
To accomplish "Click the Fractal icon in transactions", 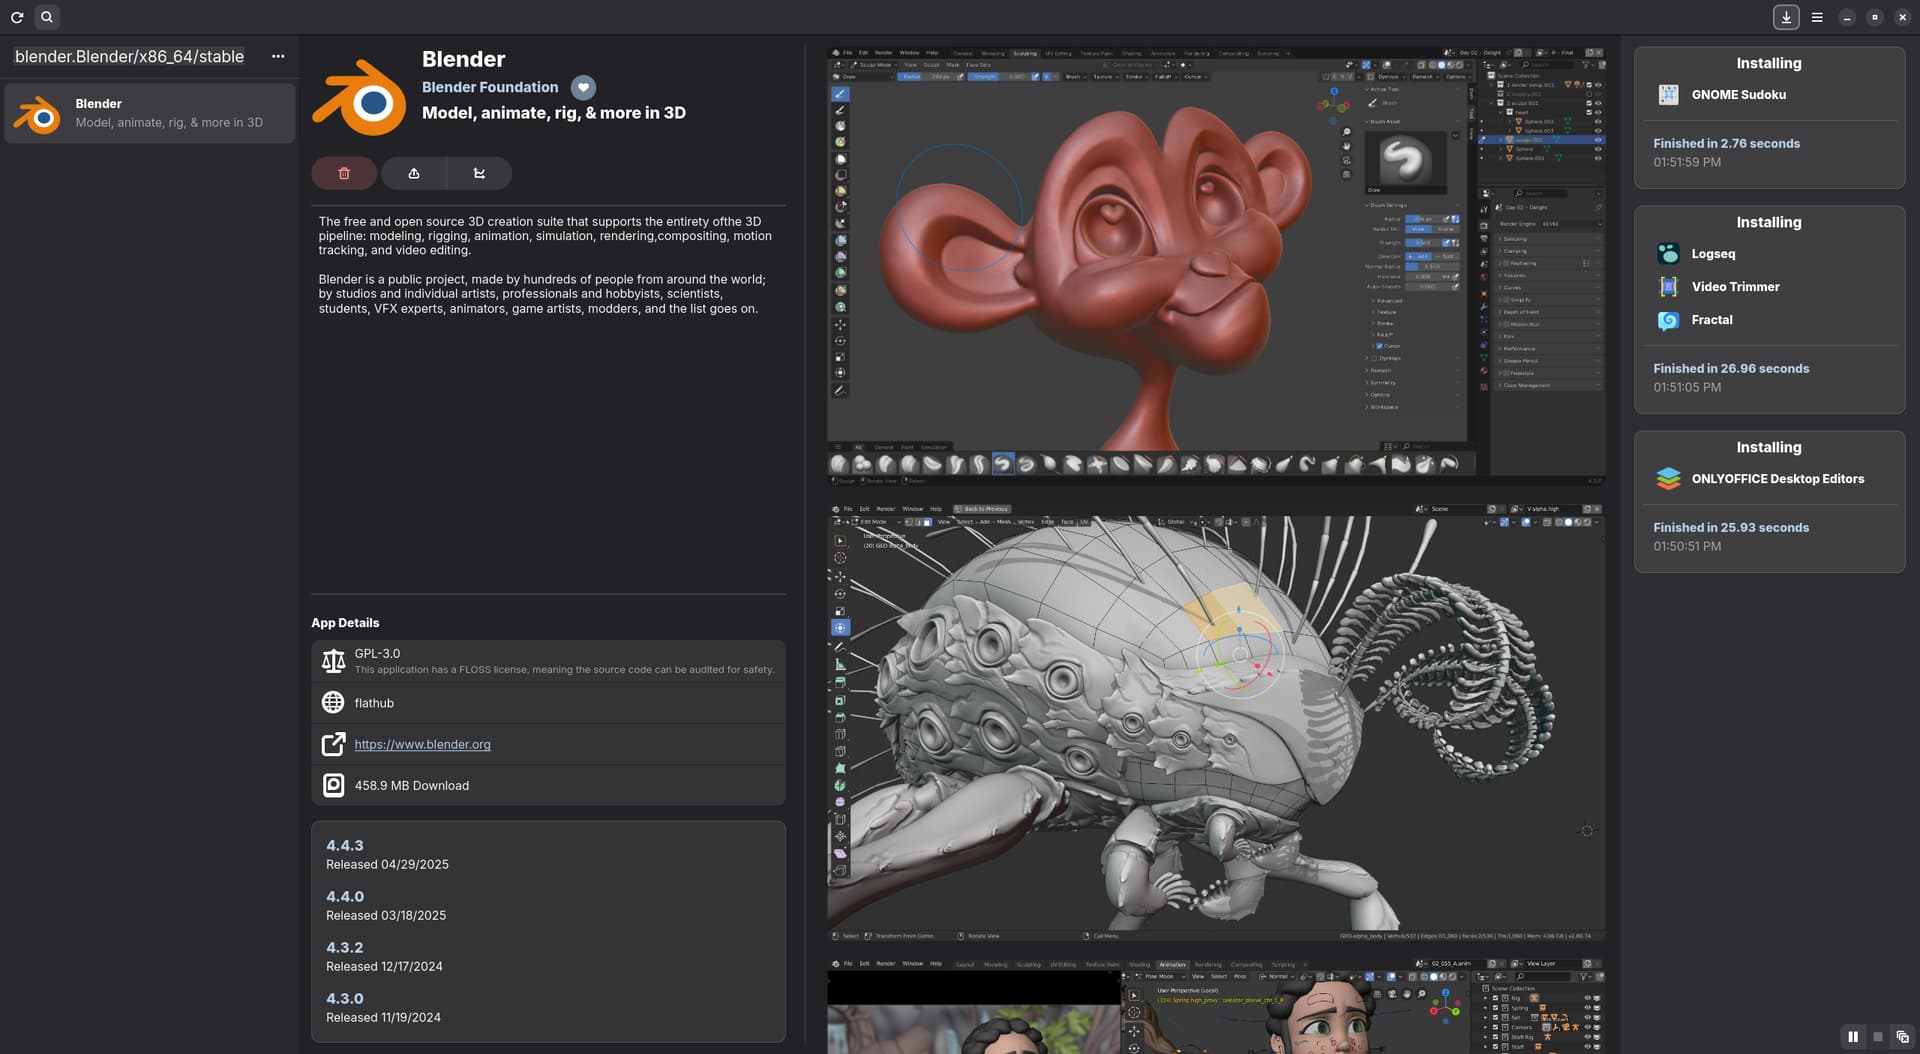I will [x=1668, y=320].
